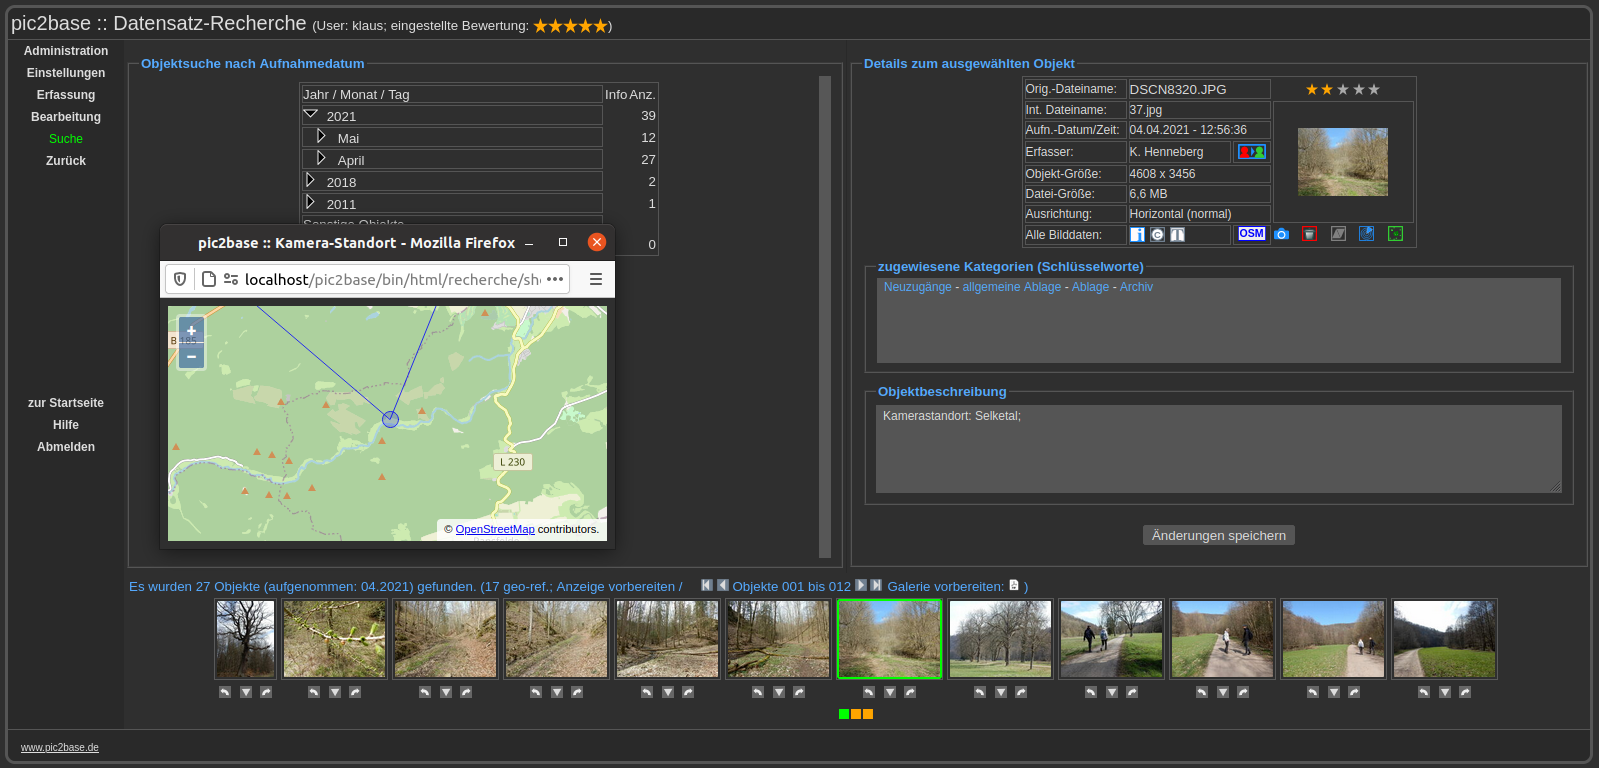Click the Änderungen speichern button
The image size is (1599, 768).
pos(1218,536)
